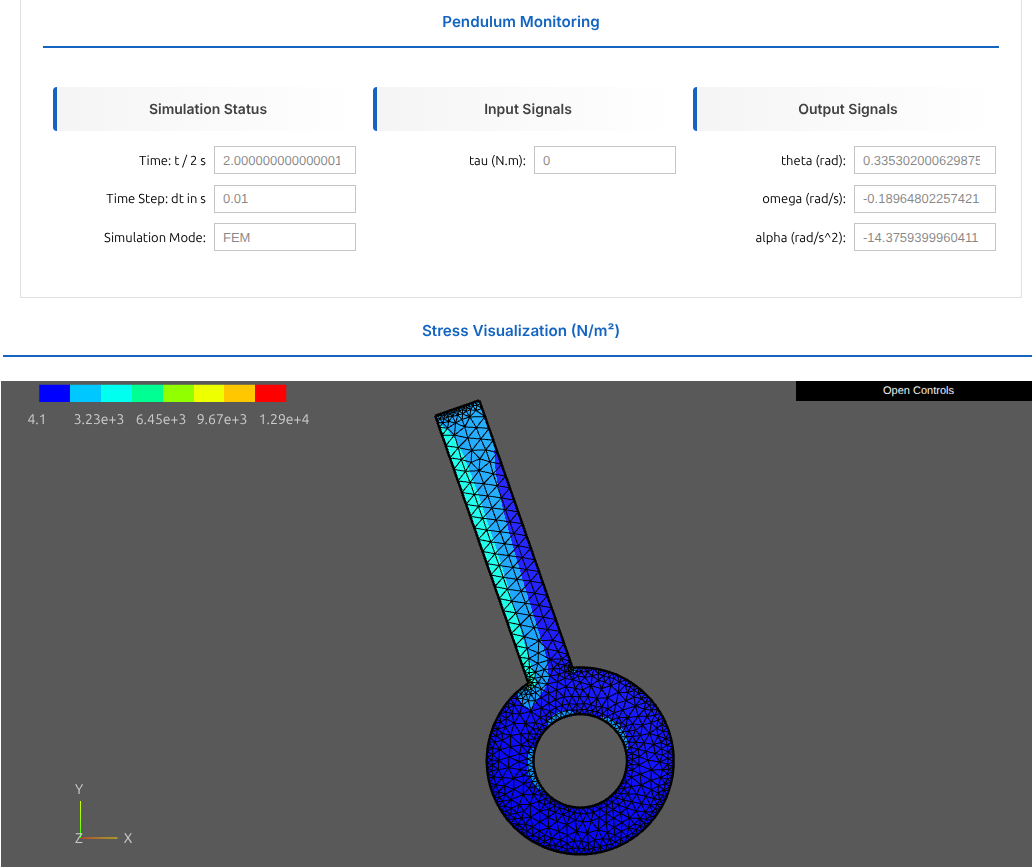Click the 1.29e+4 legend maximum value
Viewport: 1032px width, 867px height.
(284, 419)
